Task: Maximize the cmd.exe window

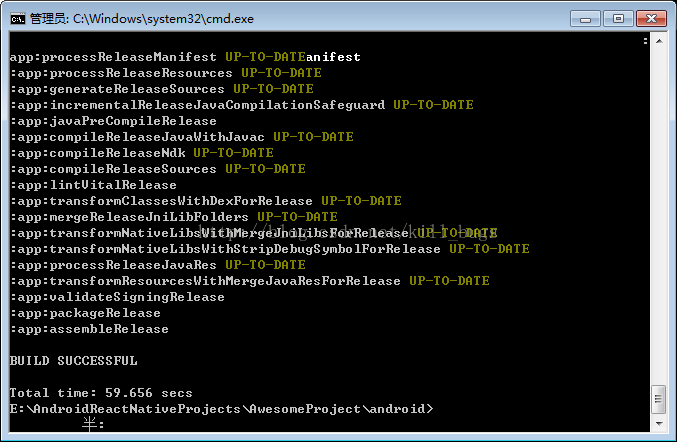Action: [618, 19]
